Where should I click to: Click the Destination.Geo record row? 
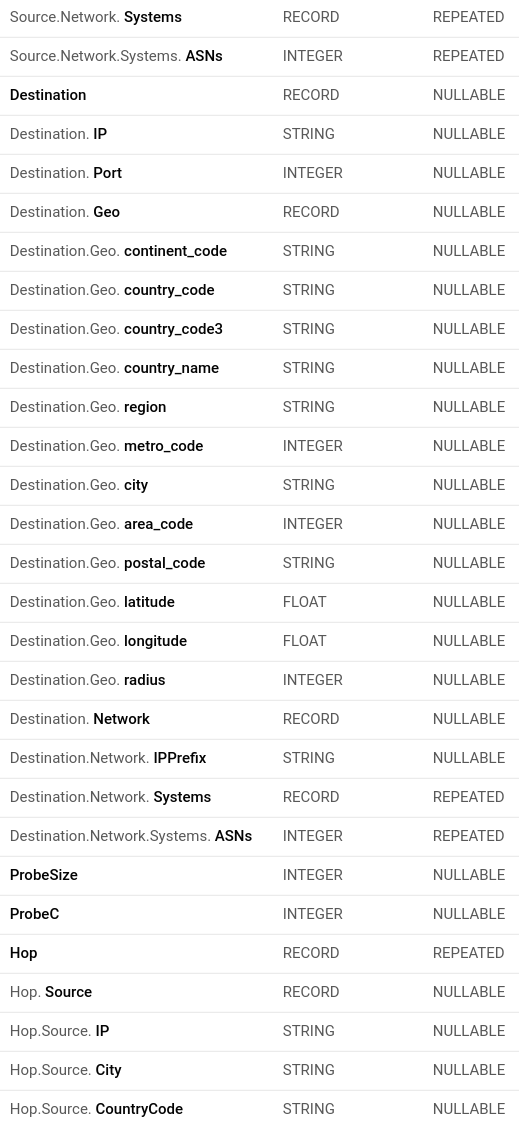point(259,212)
